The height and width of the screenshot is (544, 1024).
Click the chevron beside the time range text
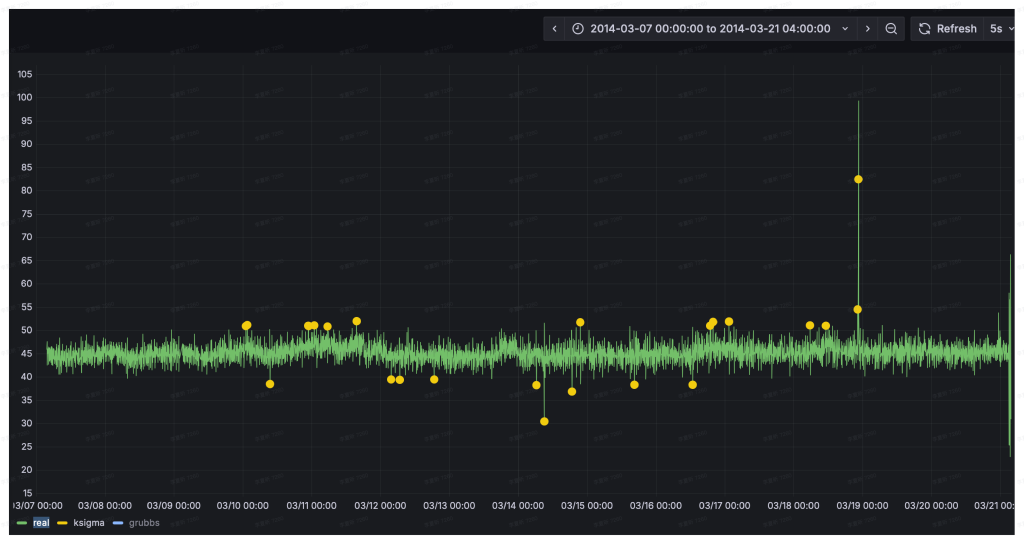tap(845, 29)
